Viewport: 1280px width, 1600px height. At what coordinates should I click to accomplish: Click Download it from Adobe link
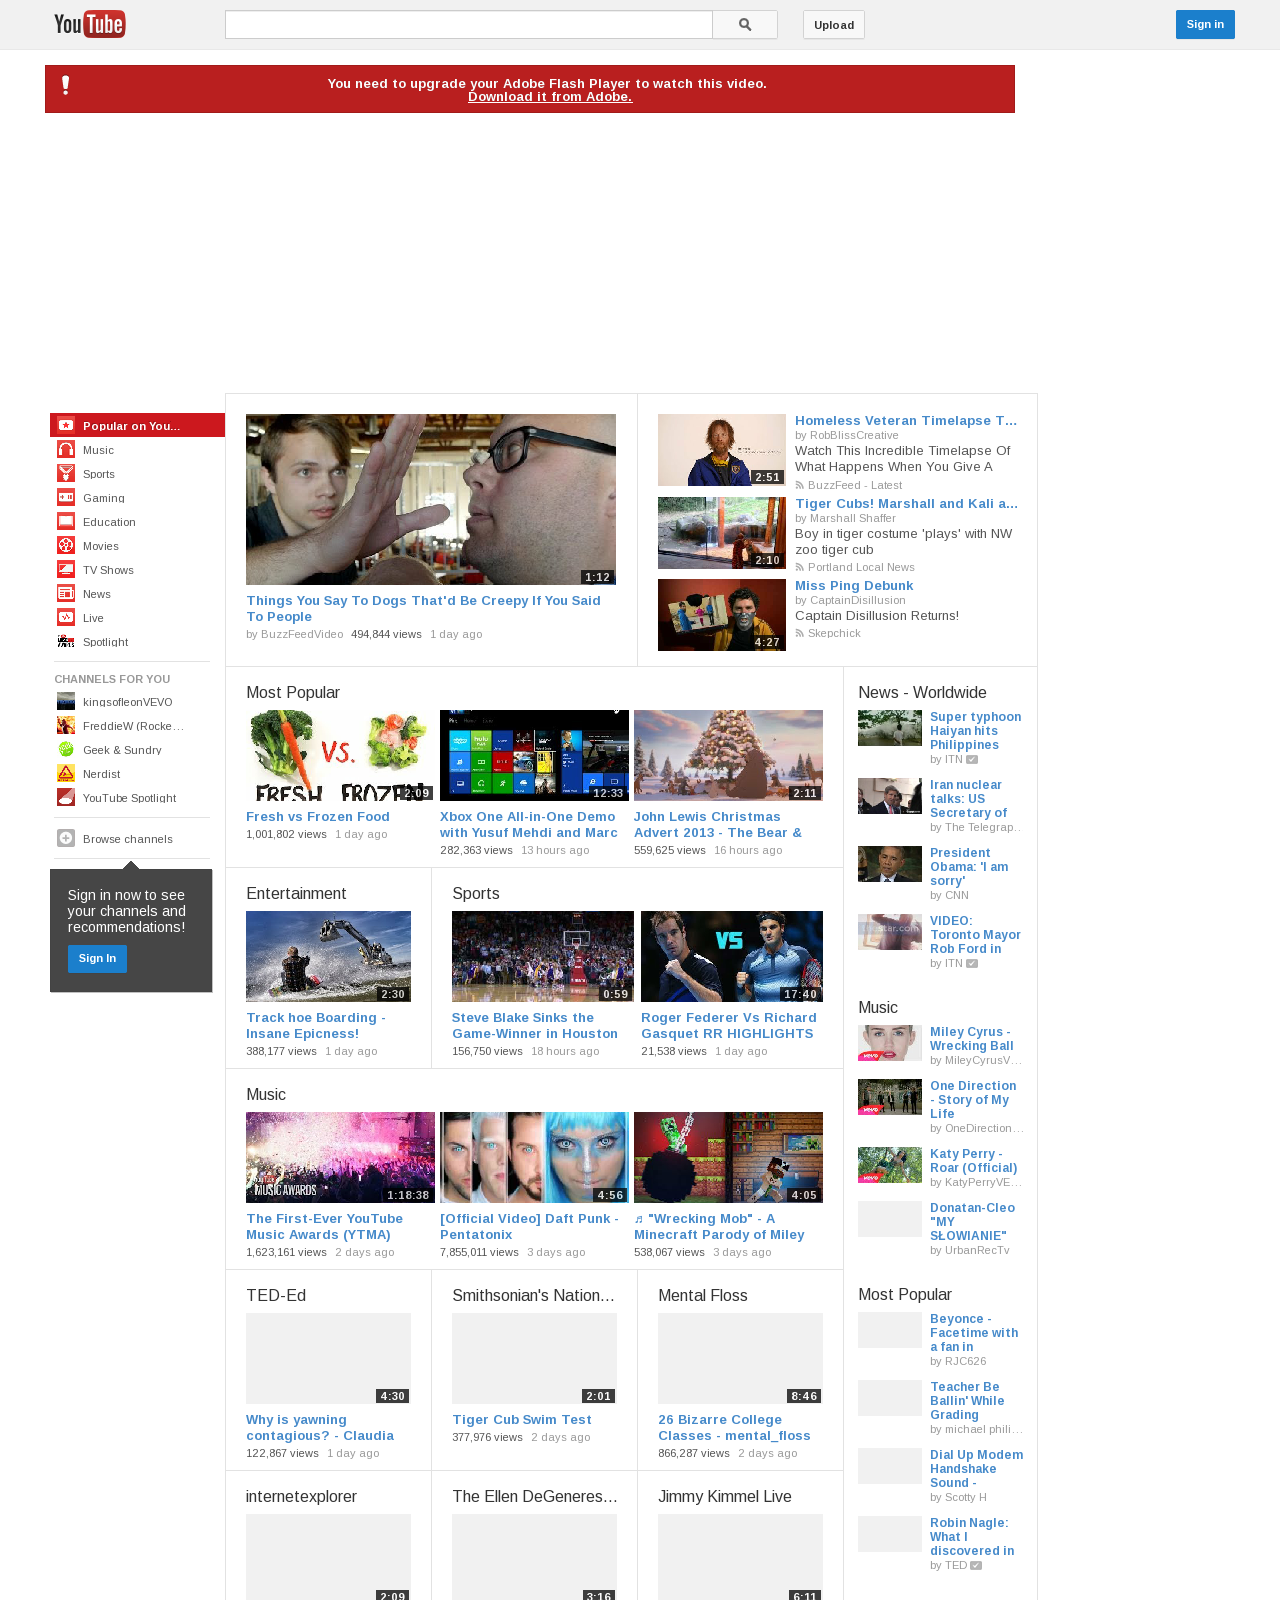click(550, 97)
